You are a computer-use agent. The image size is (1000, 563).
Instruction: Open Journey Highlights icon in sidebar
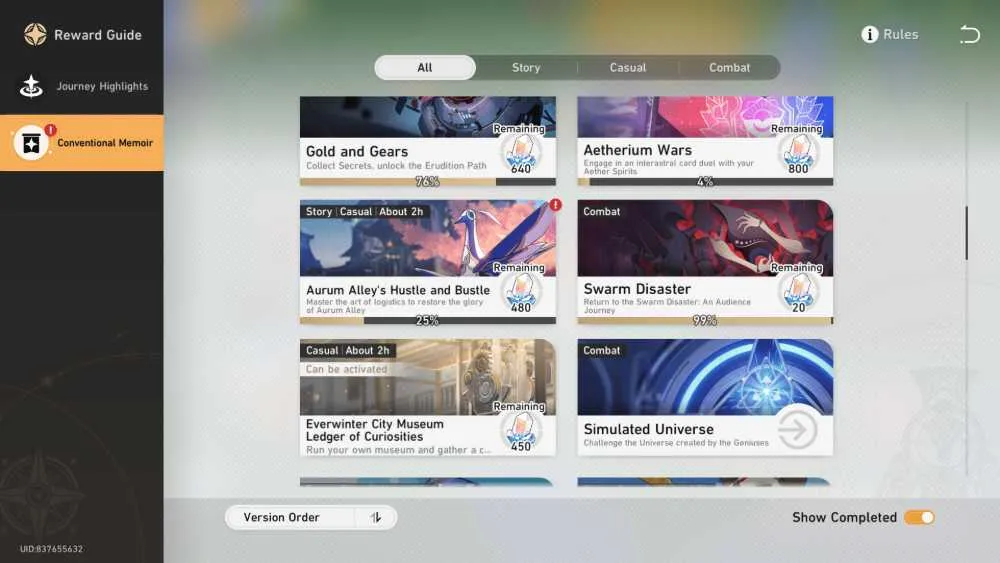[31, 86]
